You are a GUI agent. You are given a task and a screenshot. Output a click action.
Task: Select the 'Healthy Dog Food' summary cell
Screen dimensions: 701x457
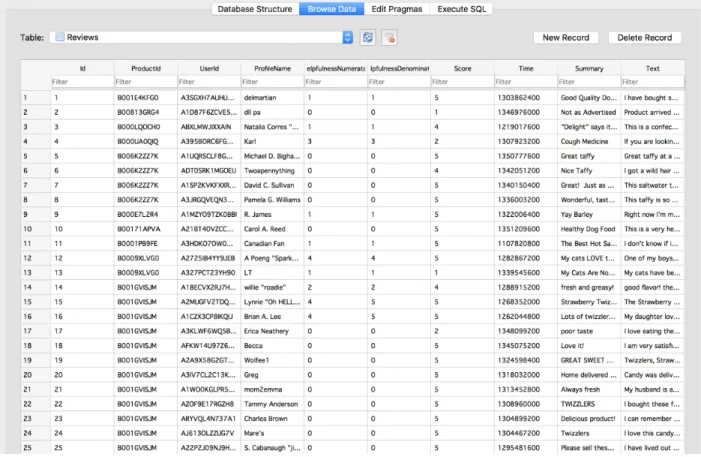(589, 229)
